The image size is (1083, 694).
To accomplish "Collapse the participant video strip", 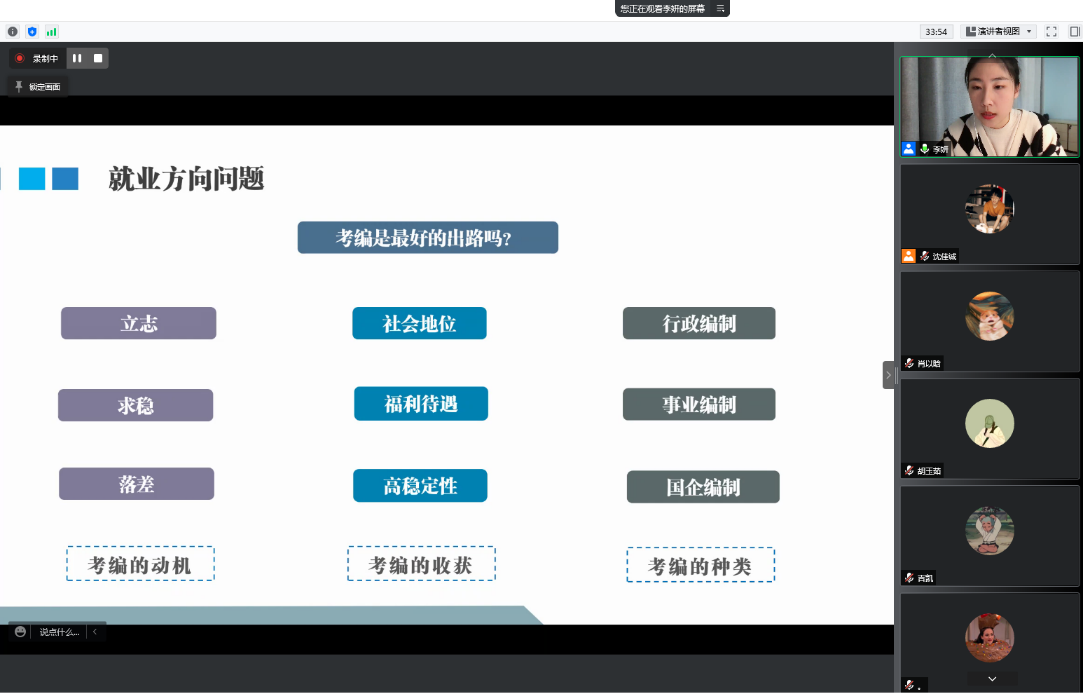I will point(888,375).
